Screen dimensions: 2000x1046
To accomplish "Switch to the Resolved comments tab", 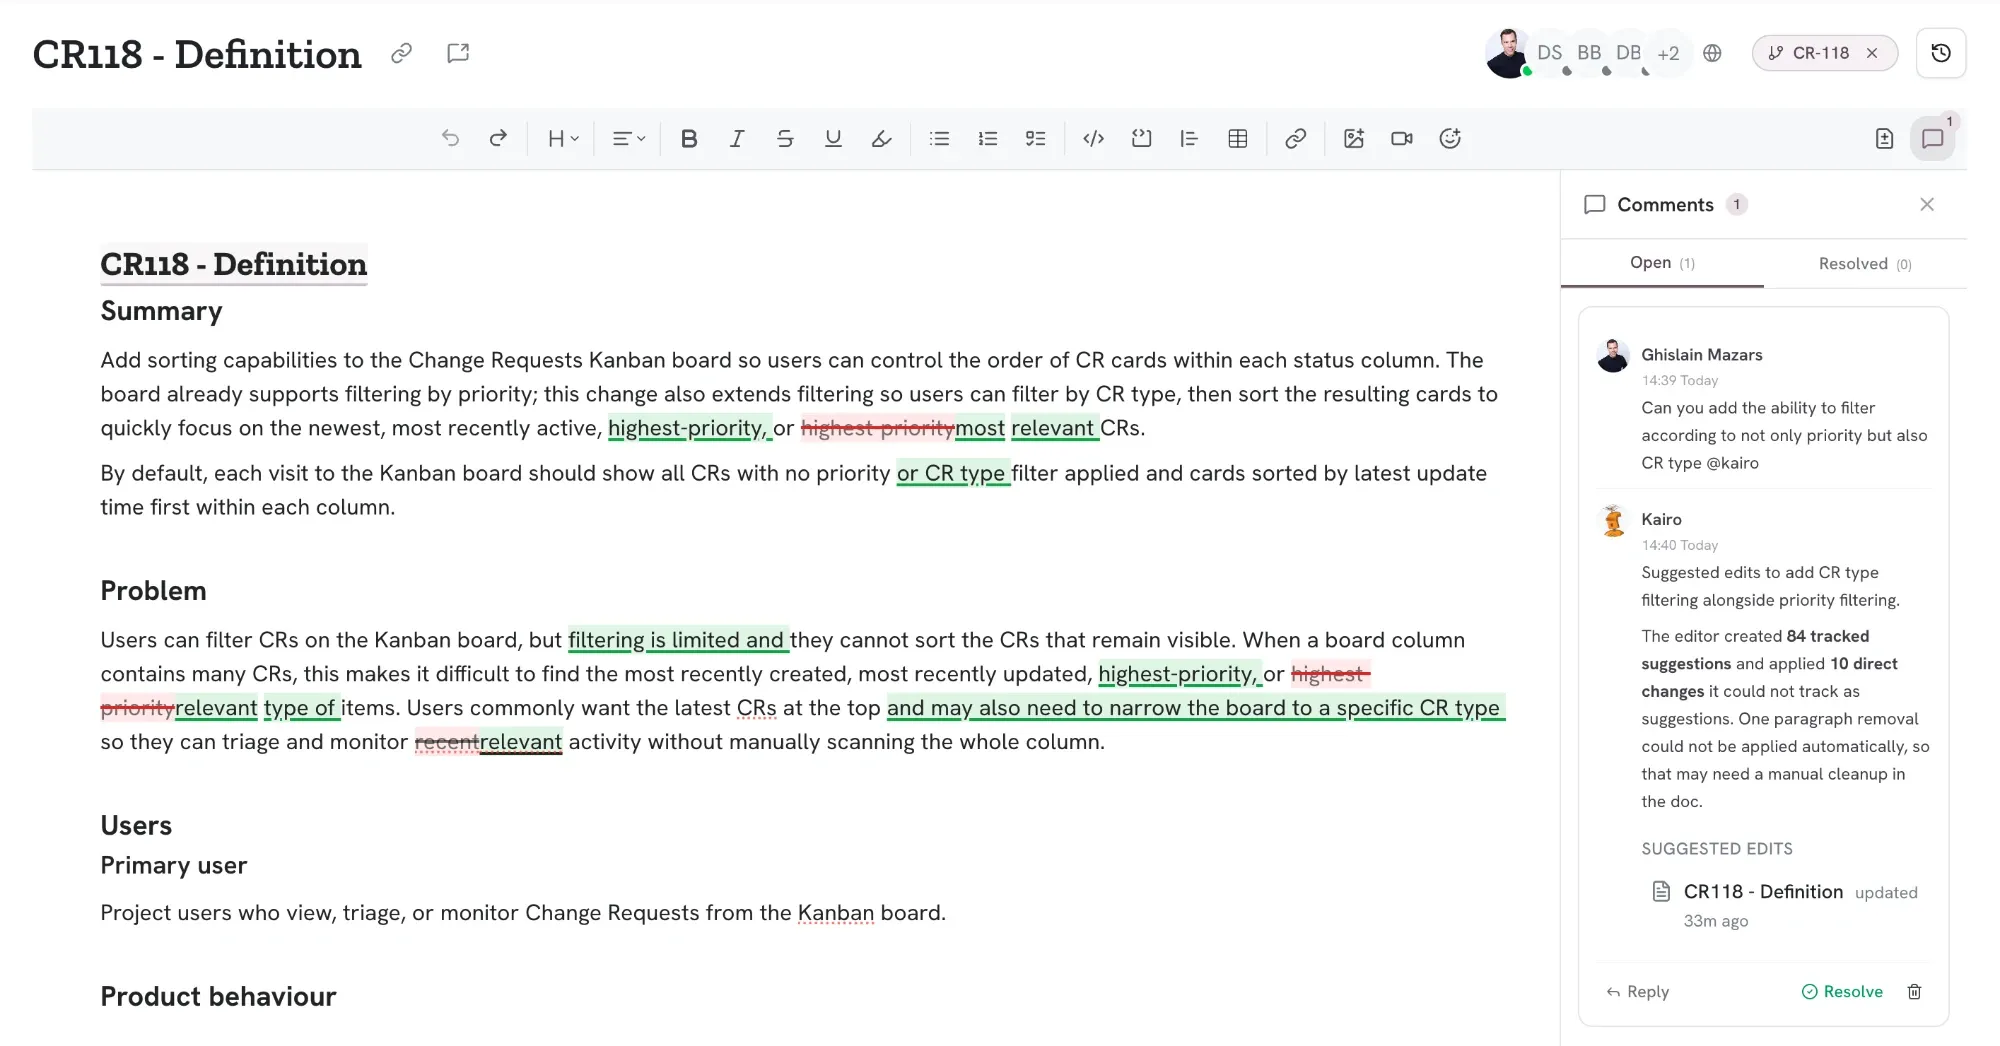I will pos(1865,264).
